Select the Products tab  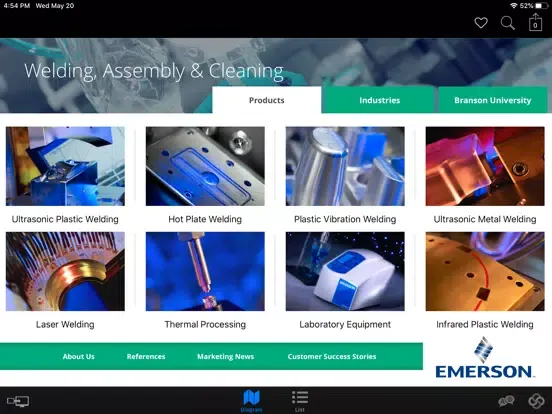[x=266, y=100]
